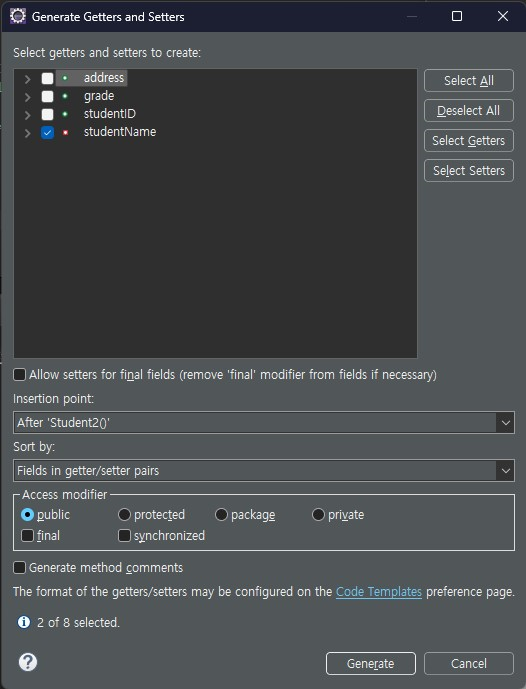Select the studentID field row label
The width and height of the screenshot is (526, 689).
coord(110,114)
